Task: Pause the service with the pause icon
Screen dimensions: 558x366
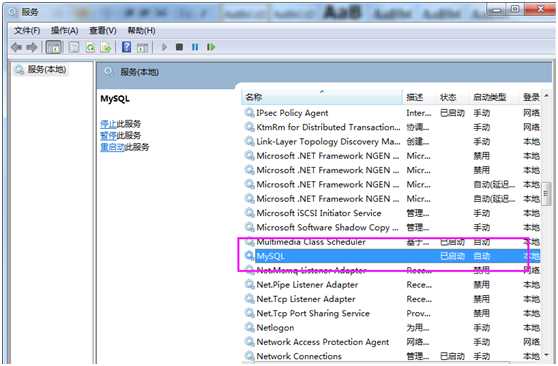Action: [x=195, y=47]
